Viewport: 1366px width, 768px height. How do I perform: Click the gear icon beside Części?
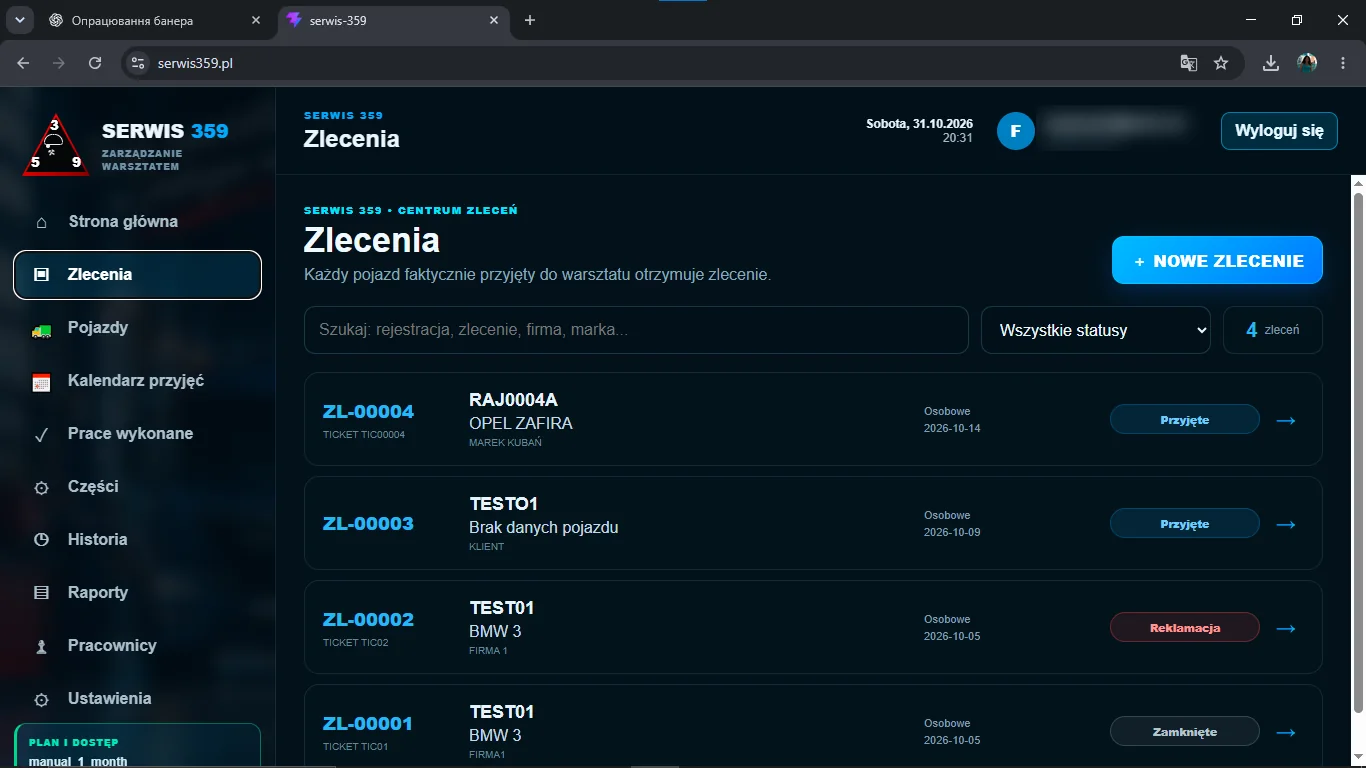coord(41,488)
